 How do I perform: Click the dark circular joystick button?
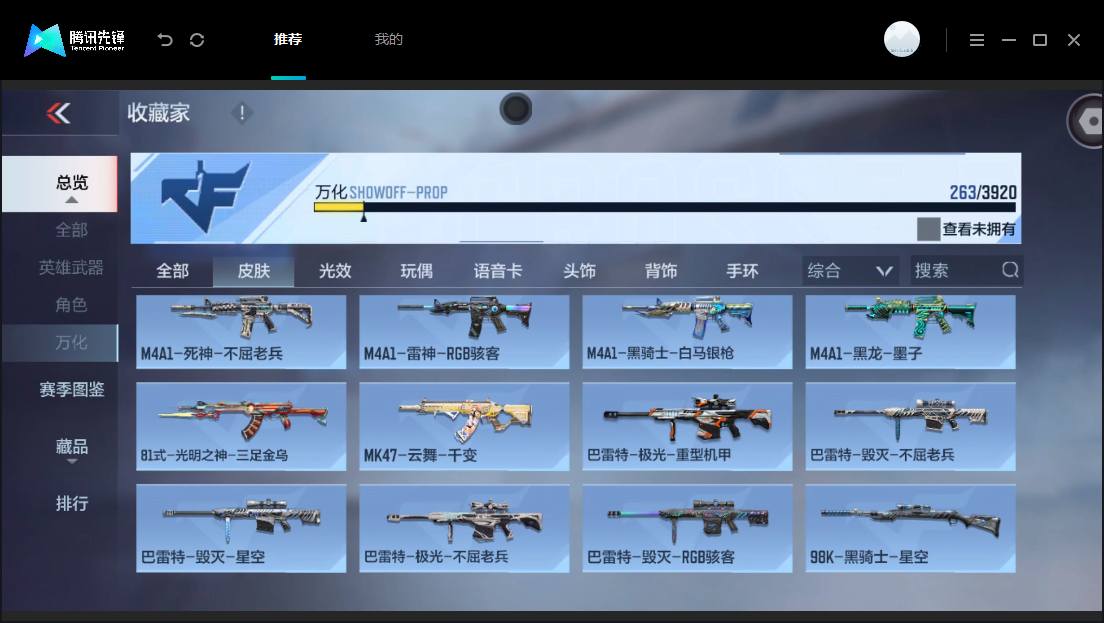(x=516, y=109)
